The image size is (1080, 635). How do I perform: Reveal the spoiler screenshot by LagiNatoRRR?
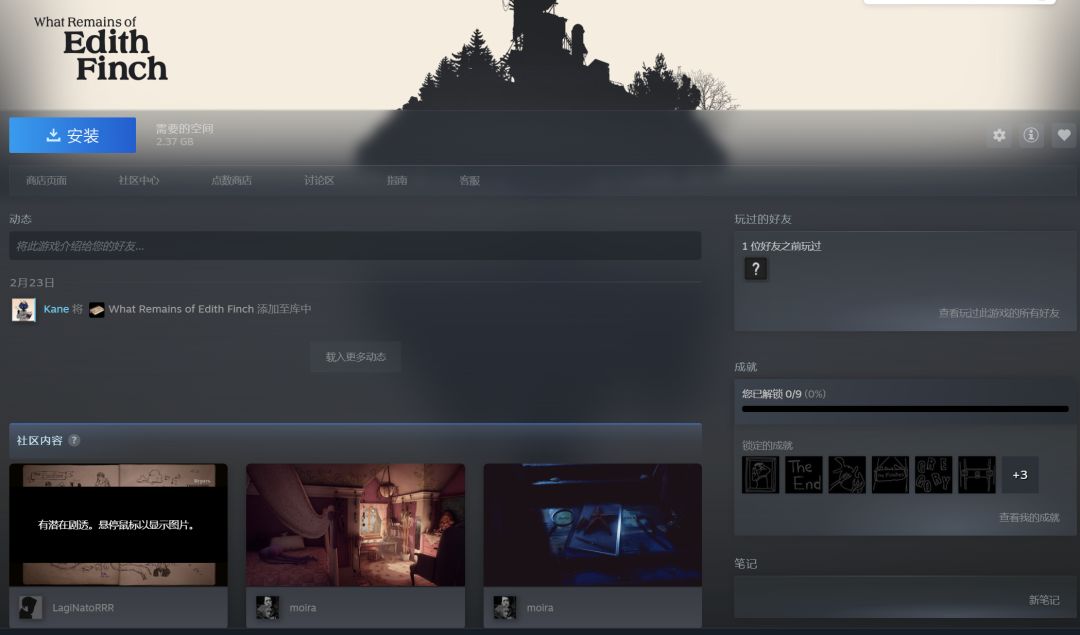tap(118, 525)
